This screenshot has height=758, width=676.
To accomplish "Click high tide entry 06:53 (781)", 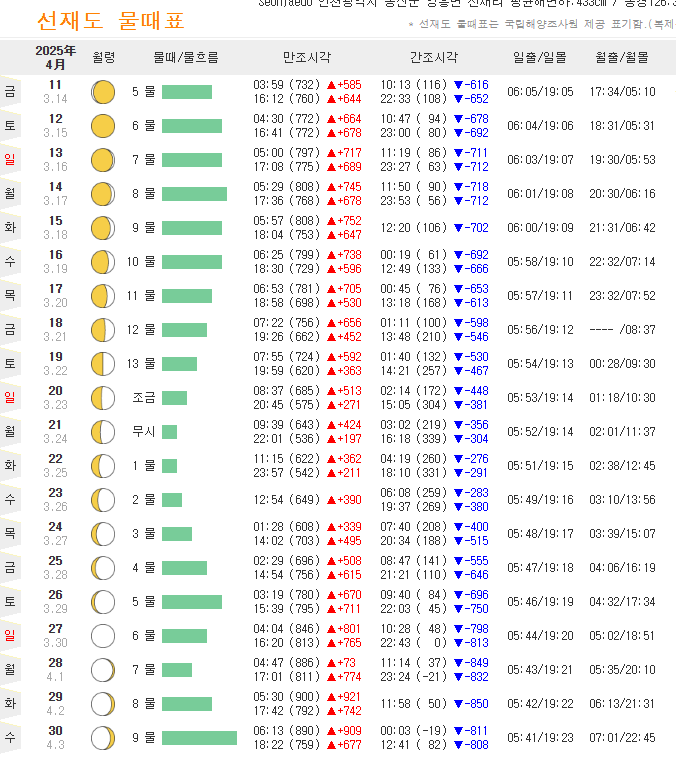I will (x=287, y=289).
